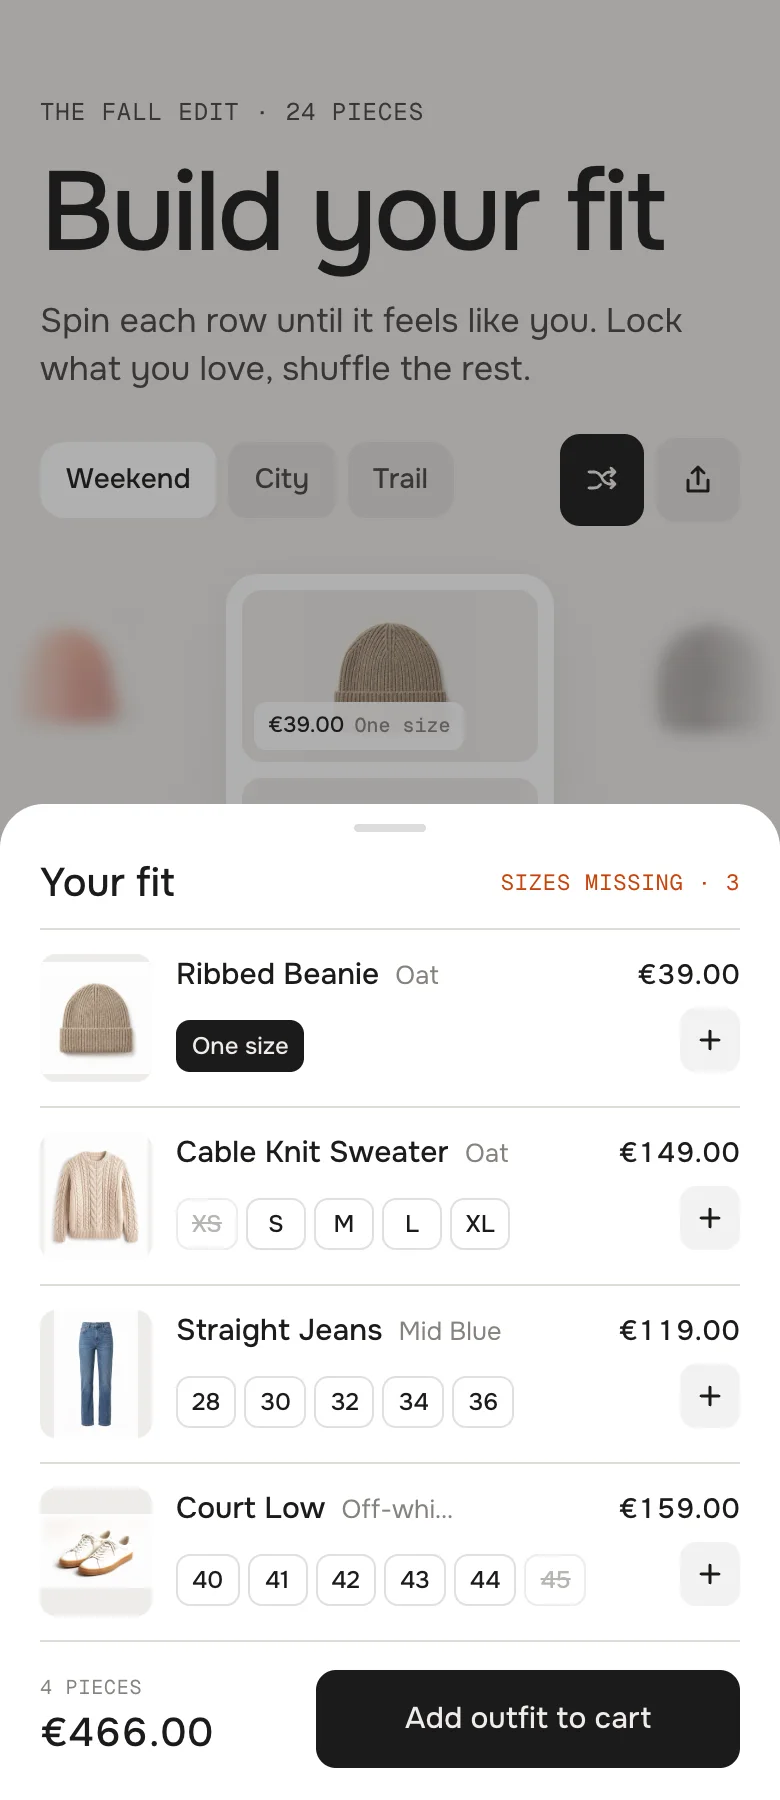The image size is (780, 1800).
Task: Add outfit to cart
Action: pos(528,1719)
